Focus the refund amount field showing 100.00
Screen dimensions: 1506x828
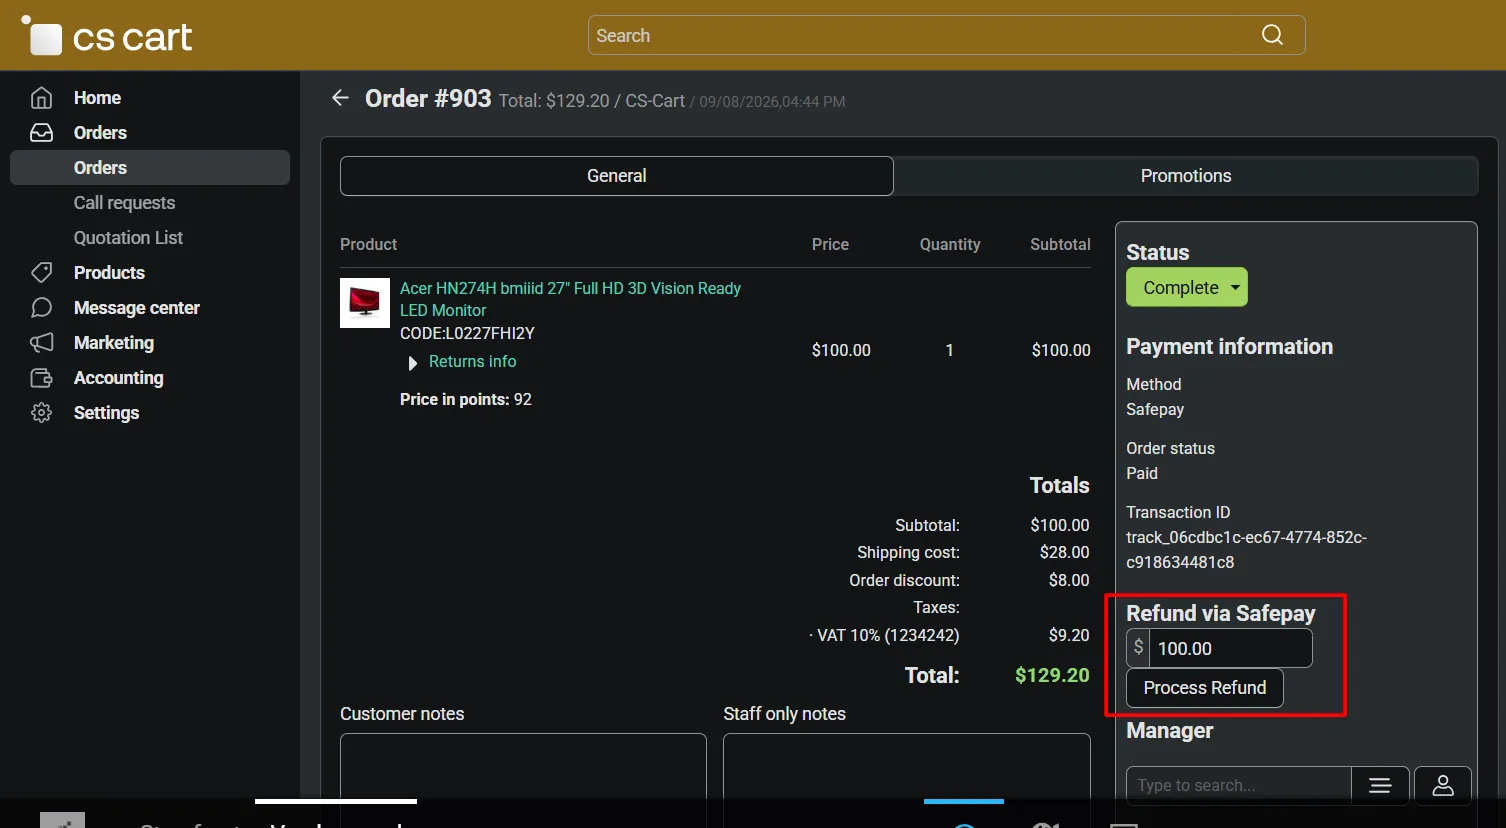coord(1230,648)
